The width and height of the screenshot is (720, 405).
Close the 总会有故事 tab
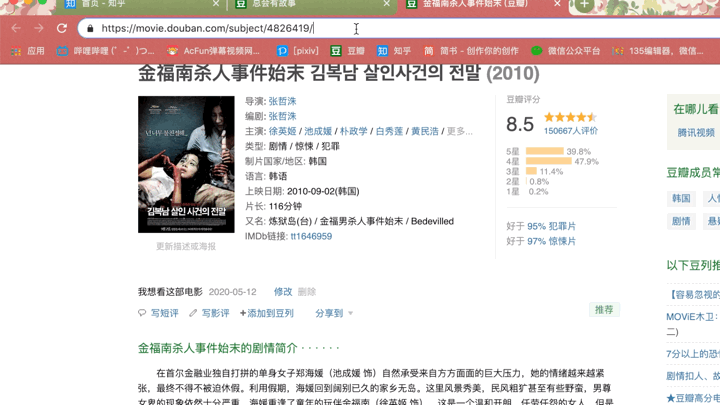point(387,4)
